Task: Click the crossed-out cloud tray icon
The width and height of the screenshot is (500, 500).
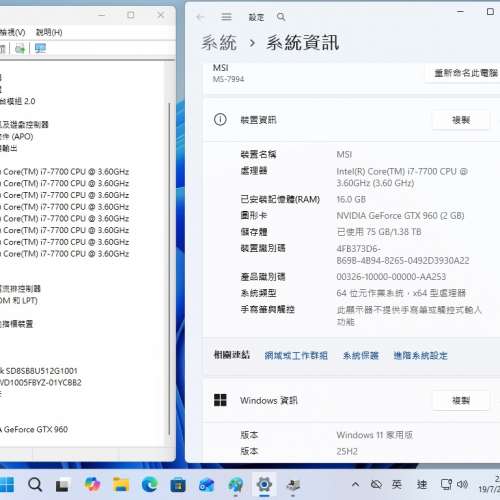Action: click(x=376, y=484)
